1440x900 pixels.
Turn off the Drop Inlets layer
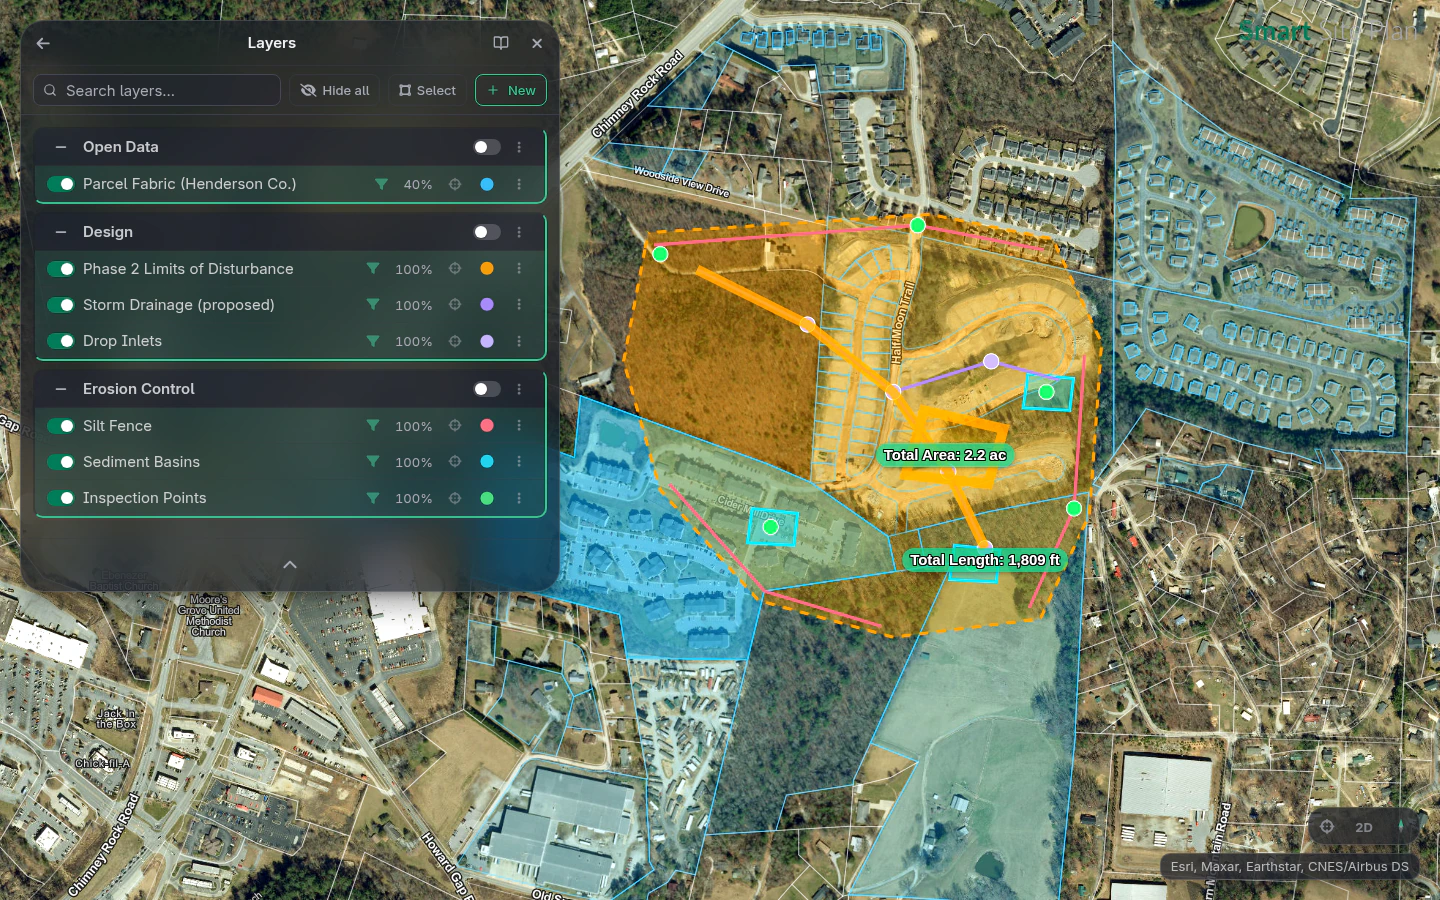pyautogui.click(x=61, y=341)
